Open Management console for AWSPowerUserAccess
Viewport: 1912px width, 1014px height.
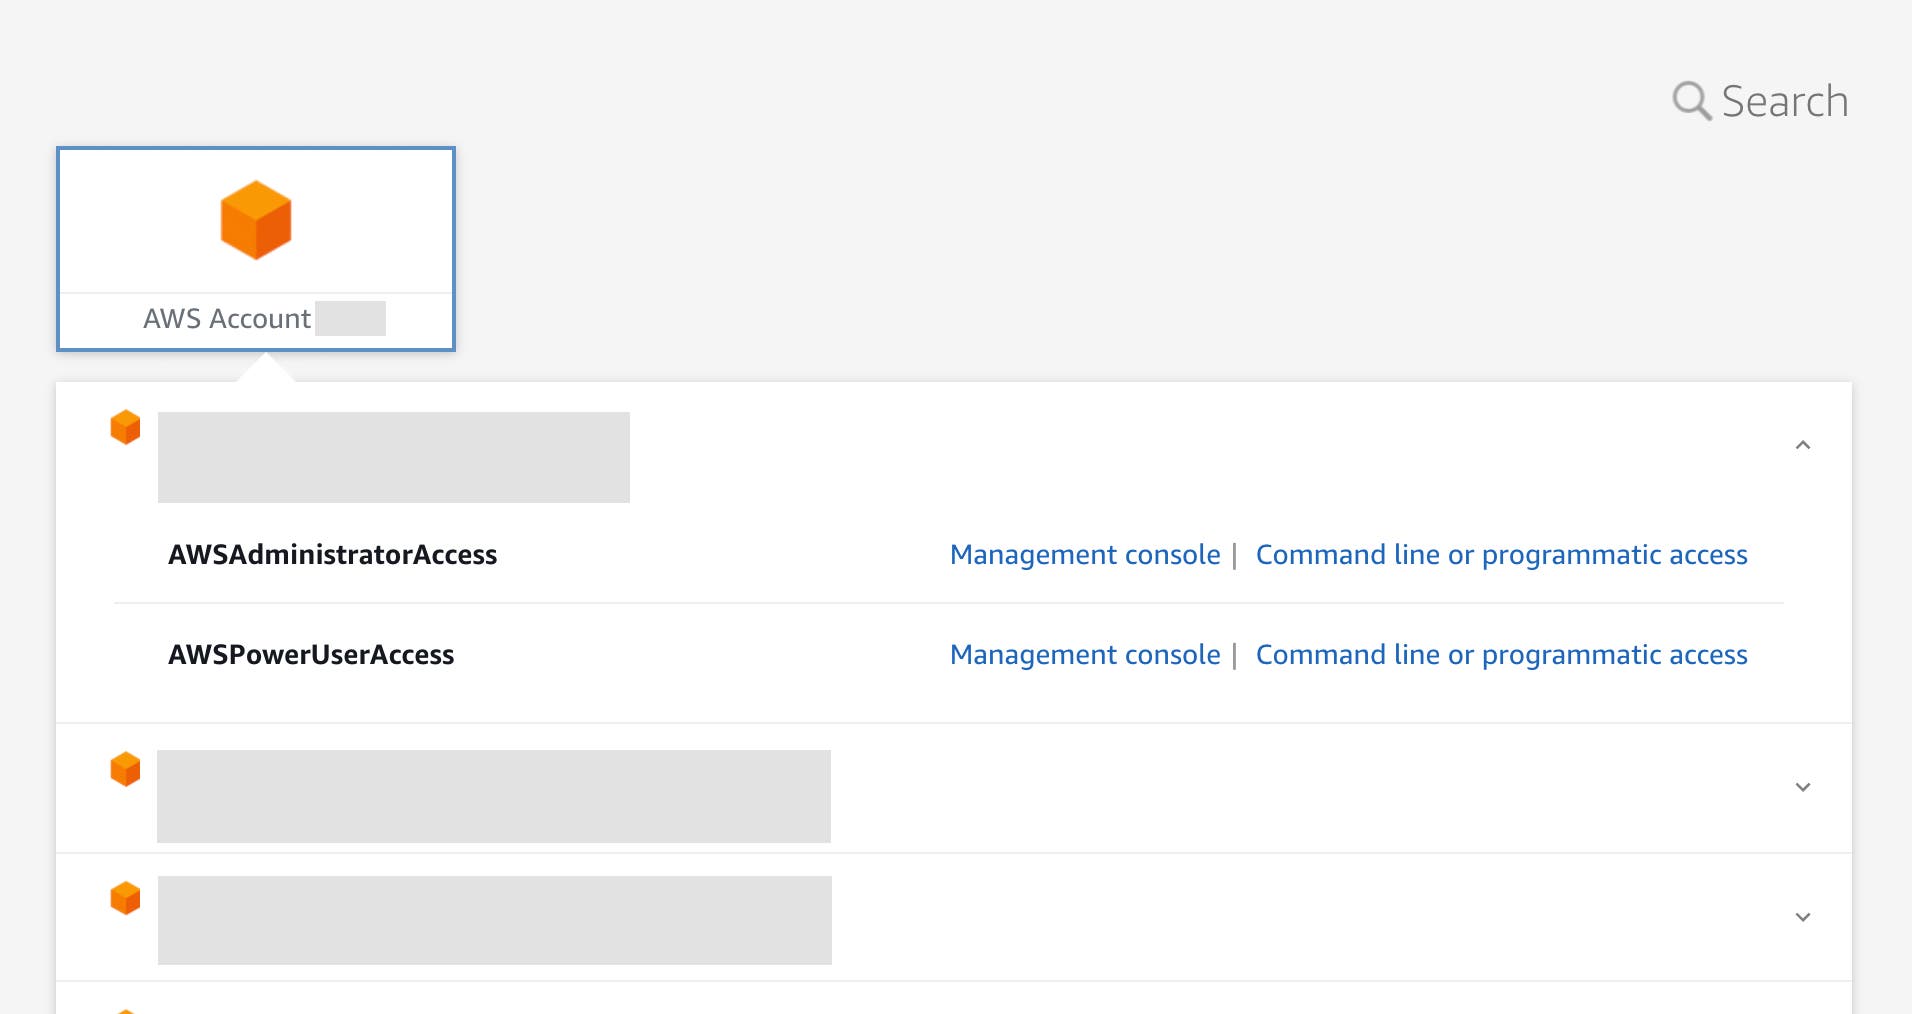point(1085,655)
